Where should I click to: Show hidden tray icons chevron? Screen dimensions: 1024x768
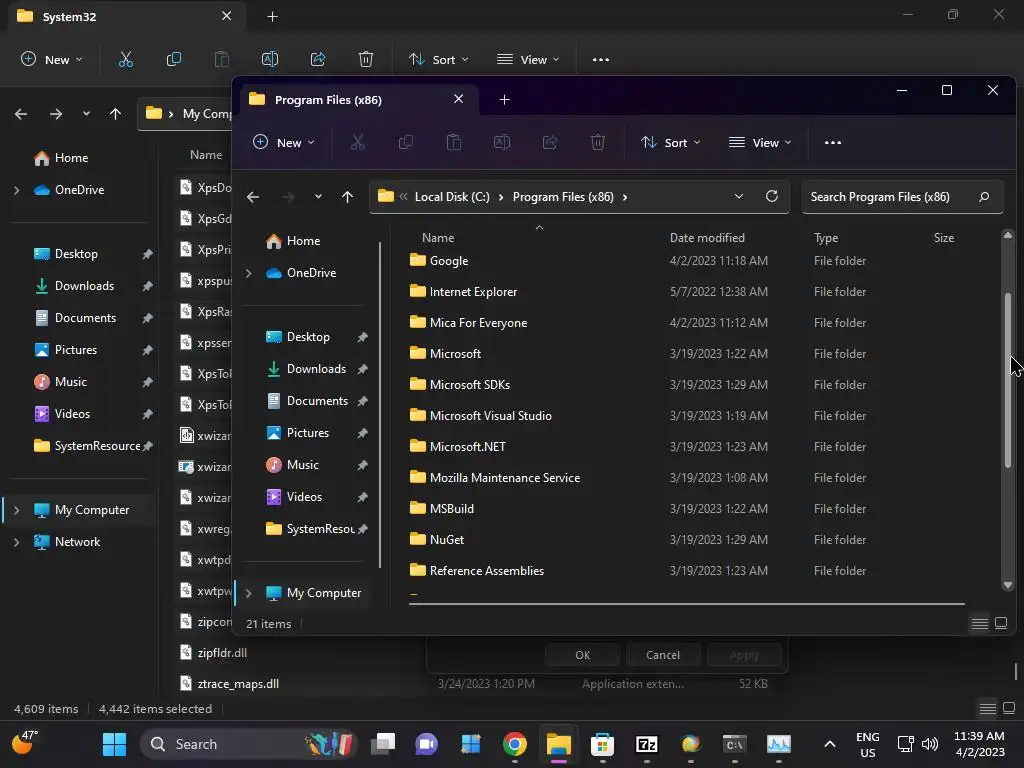click(x=829, y=744)
